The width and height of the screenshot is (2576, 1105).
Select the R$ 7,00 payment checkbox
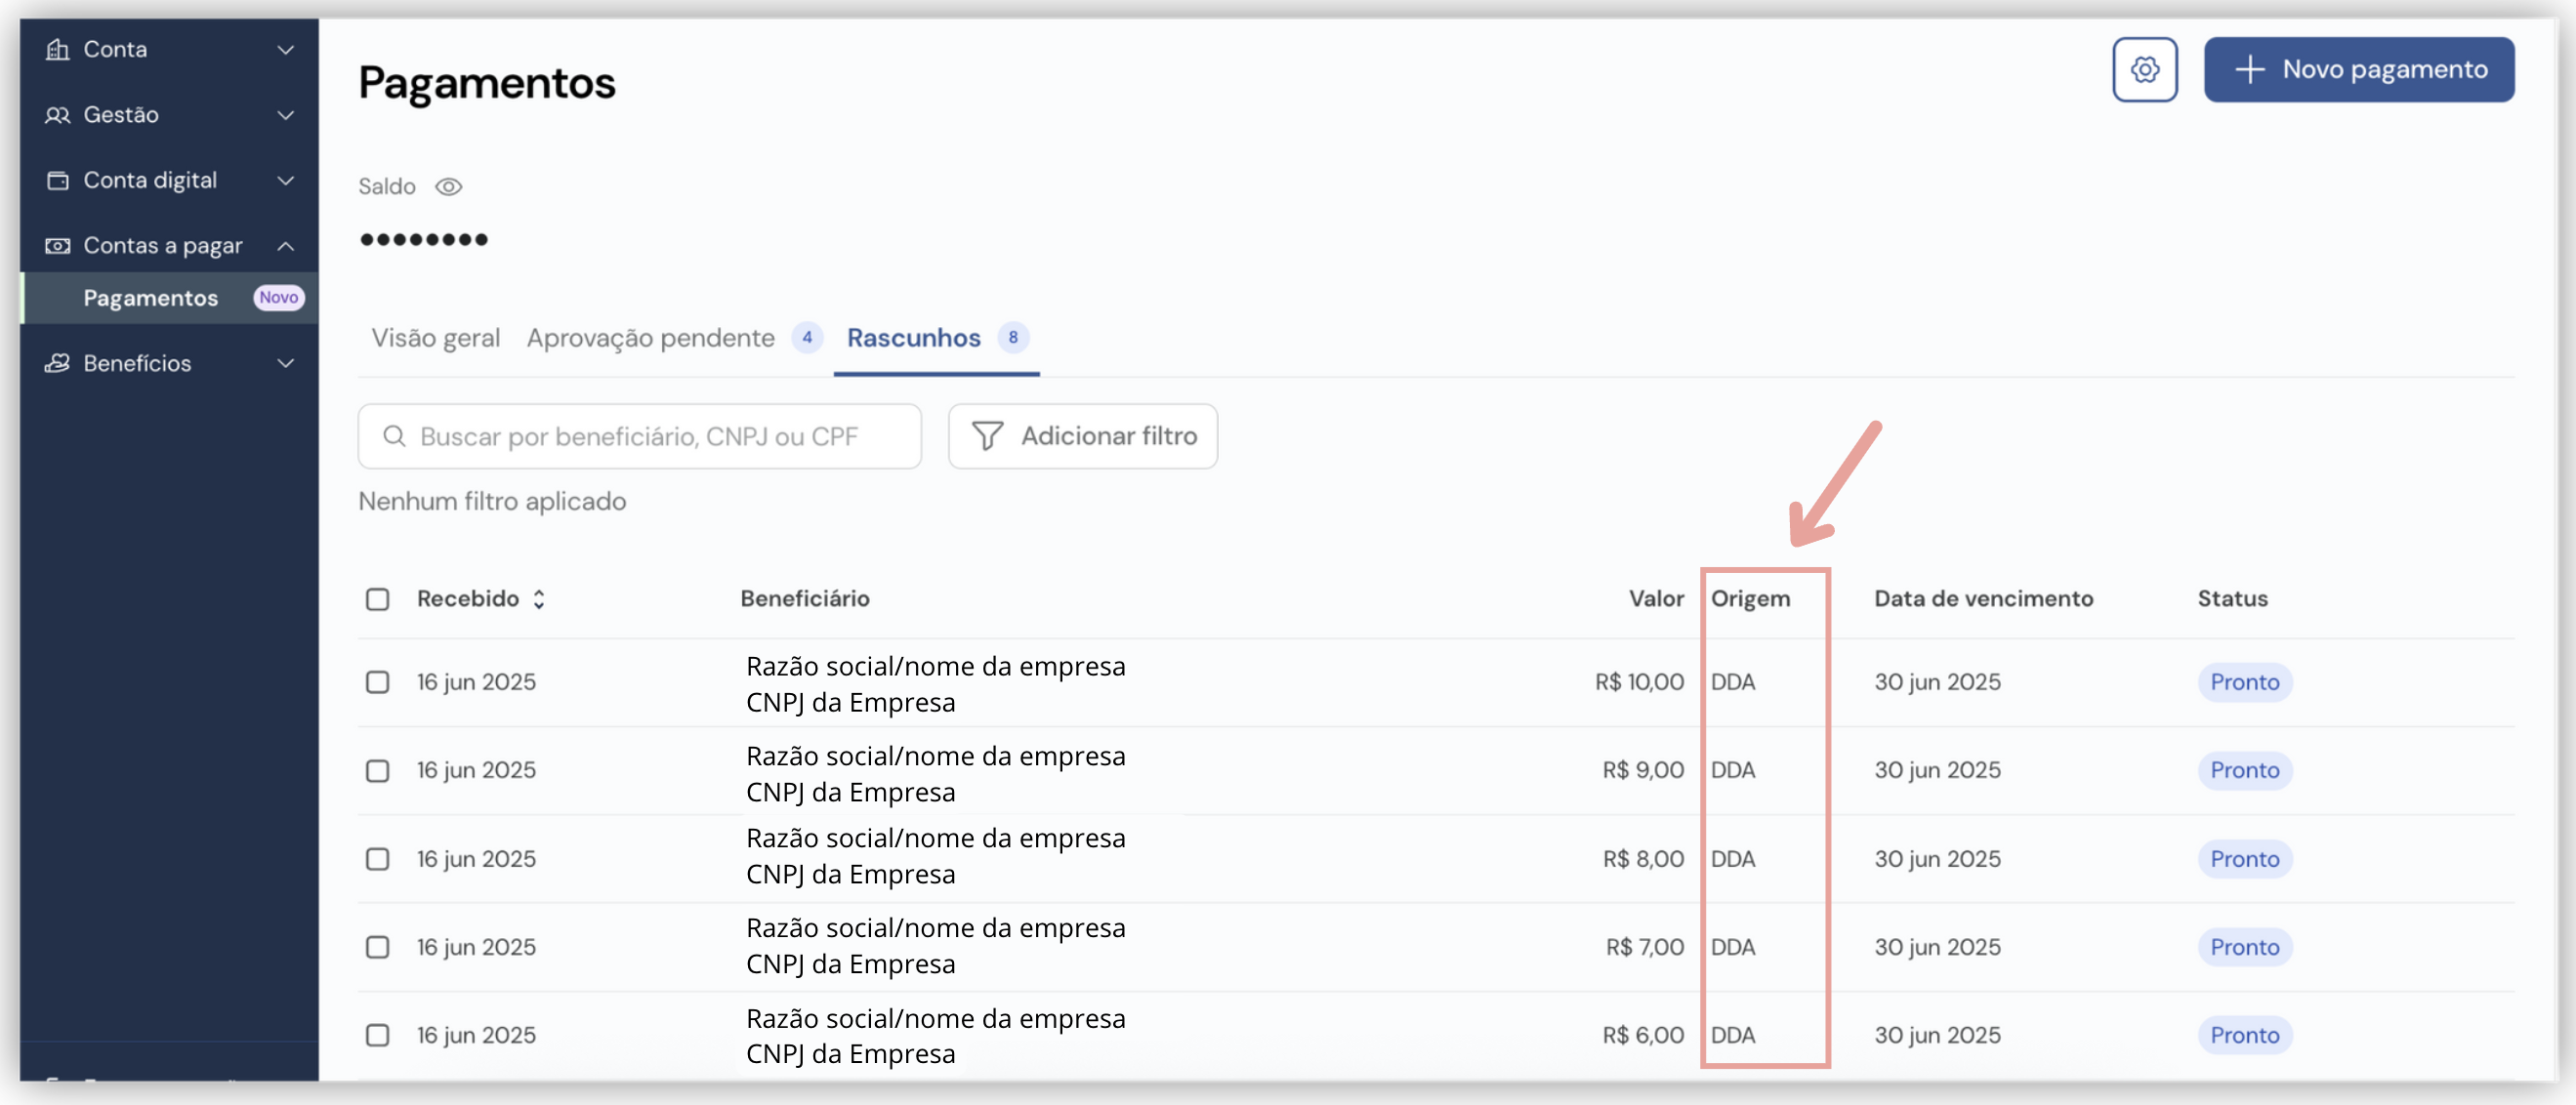(377, 947)
